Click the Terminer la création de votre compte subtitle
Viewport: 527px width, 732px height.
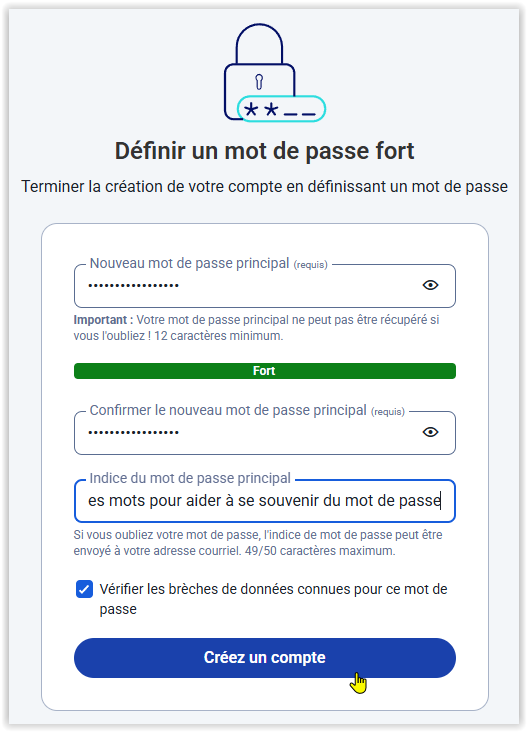[264, 186]
